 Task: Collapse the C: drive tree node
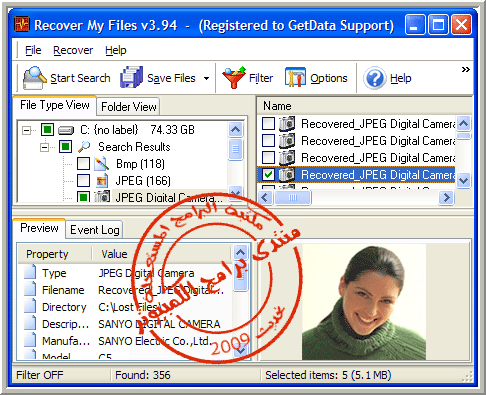(26, 130)
